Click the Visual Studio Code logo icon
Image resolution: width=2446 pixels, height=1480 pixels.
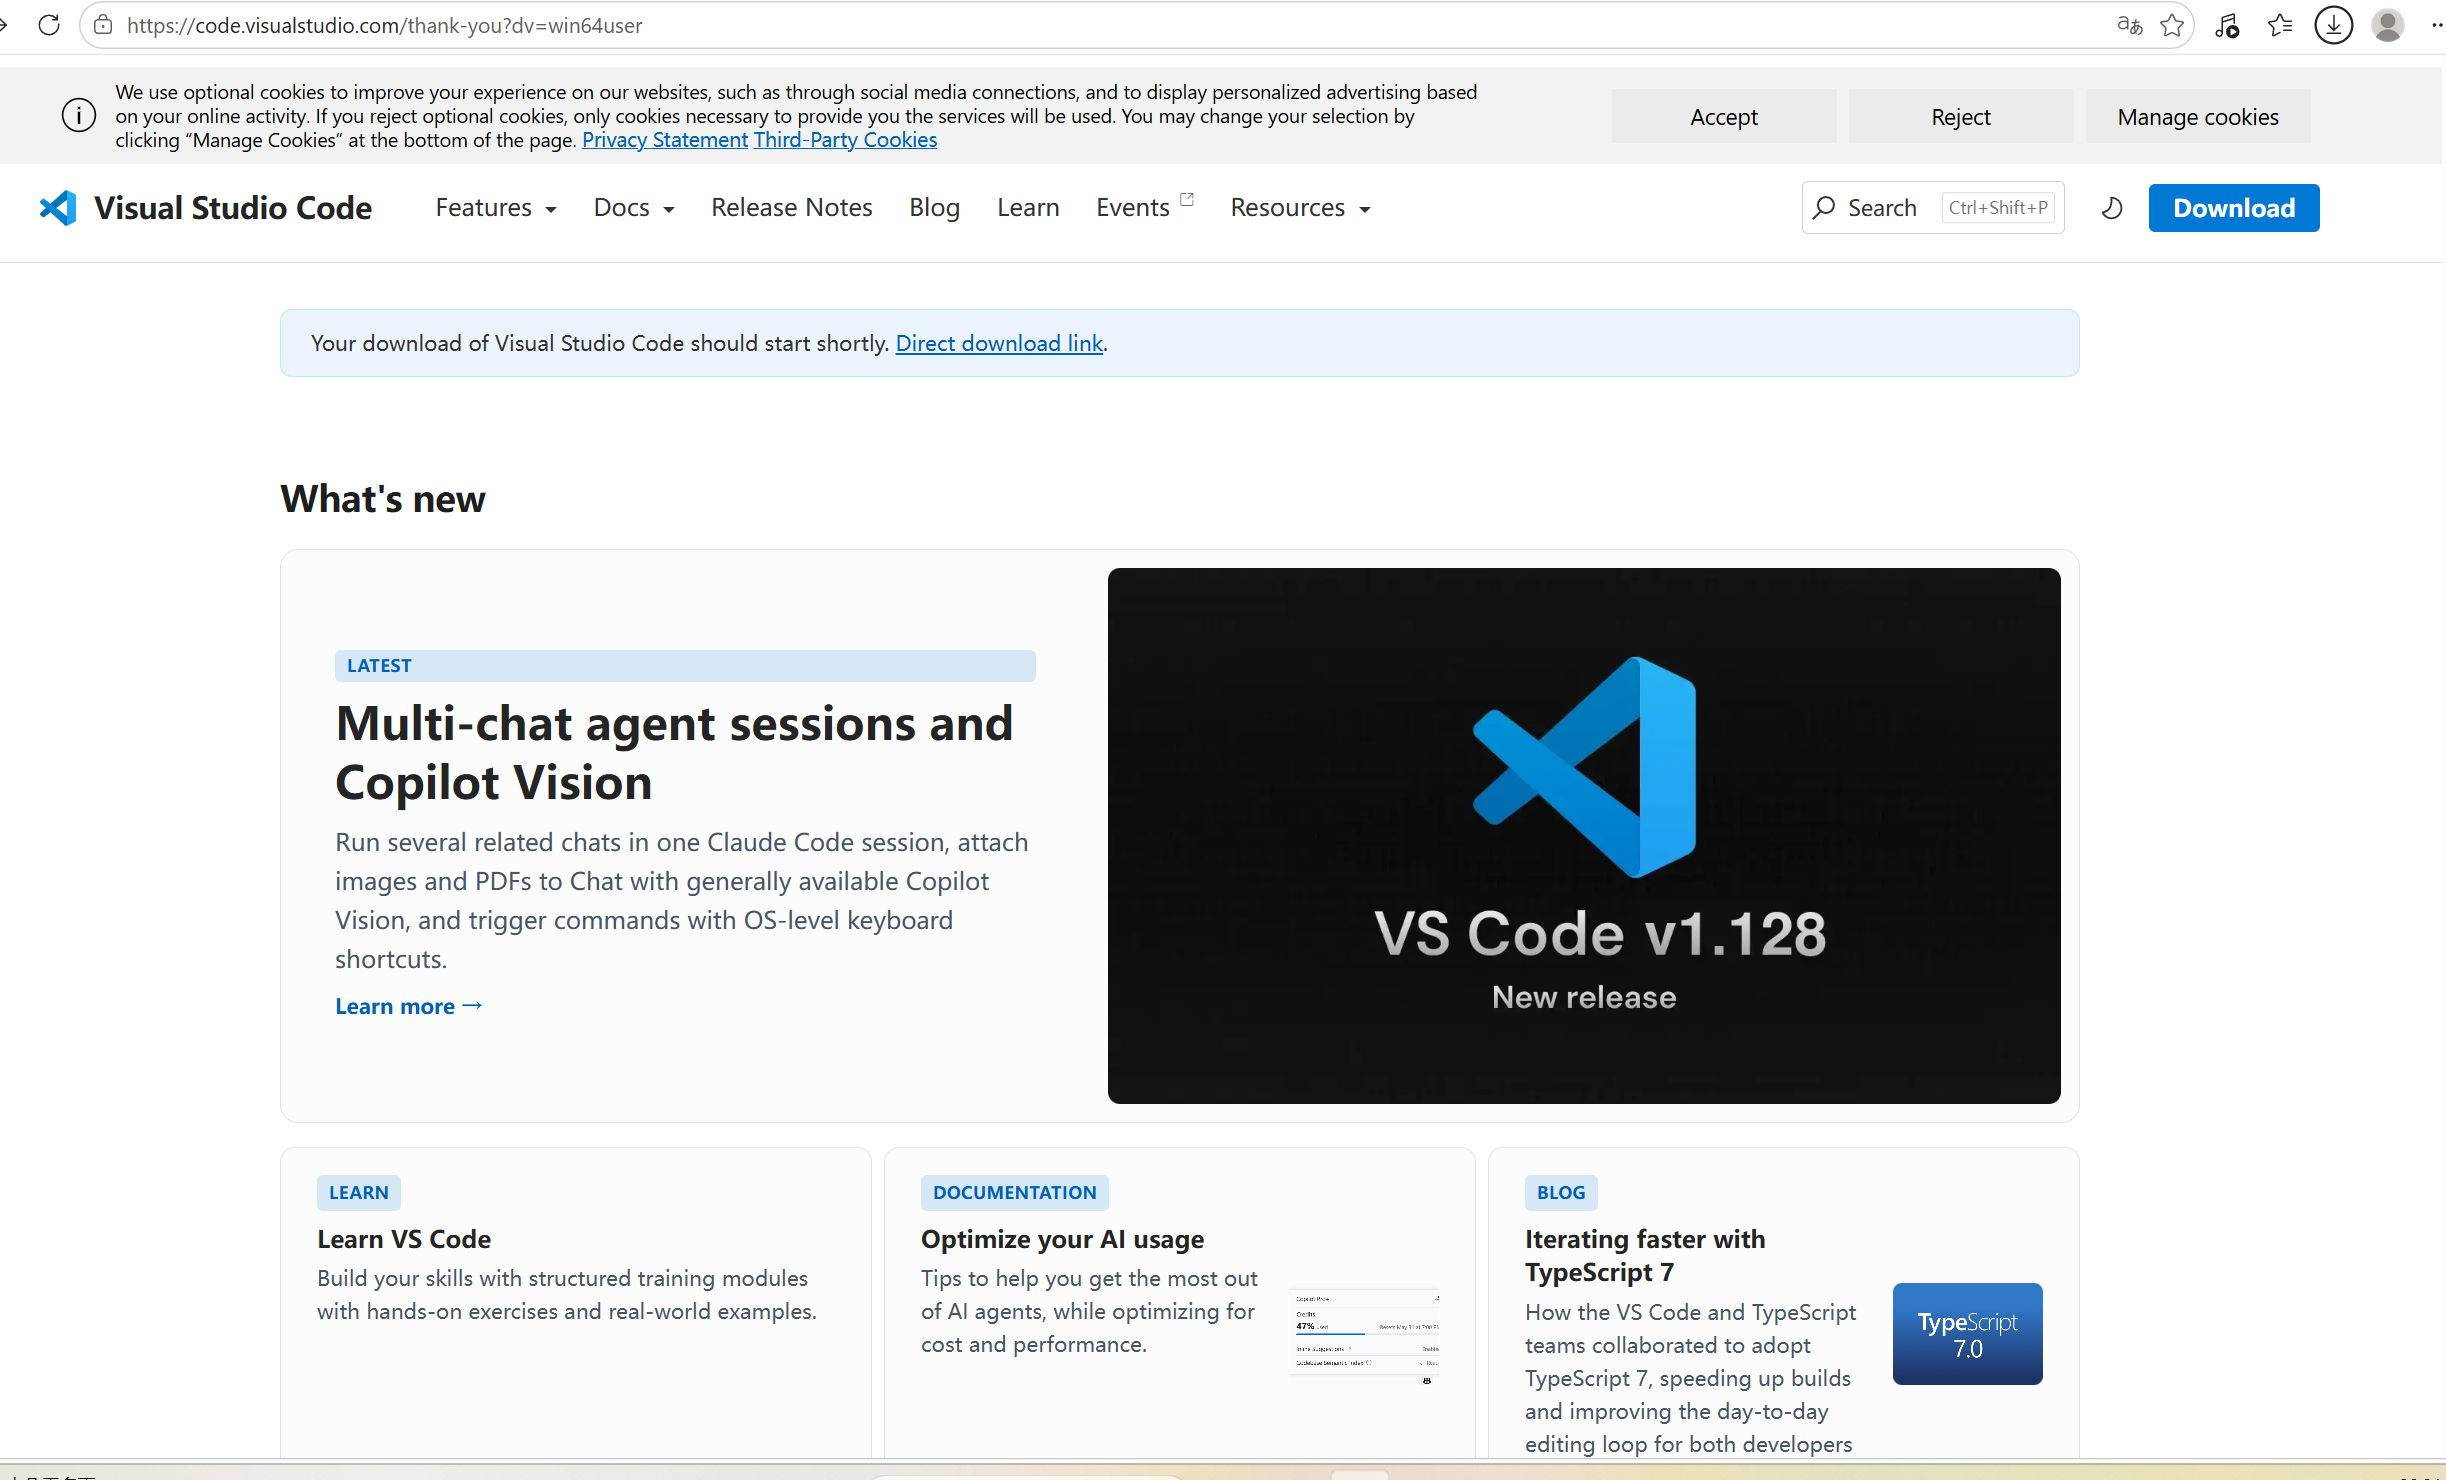(x=58, y=207)
